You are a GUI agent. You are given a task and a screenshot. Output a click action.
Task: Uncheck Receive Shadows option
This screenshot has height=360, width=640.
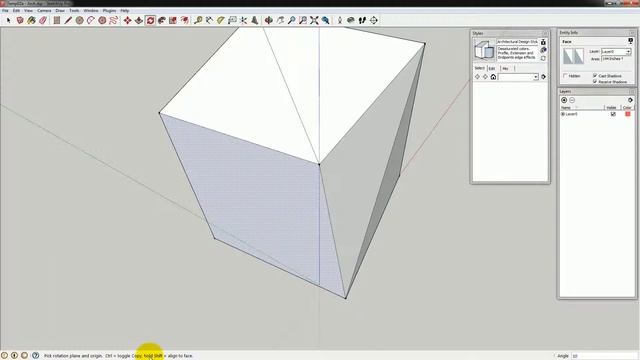(595, 82)
